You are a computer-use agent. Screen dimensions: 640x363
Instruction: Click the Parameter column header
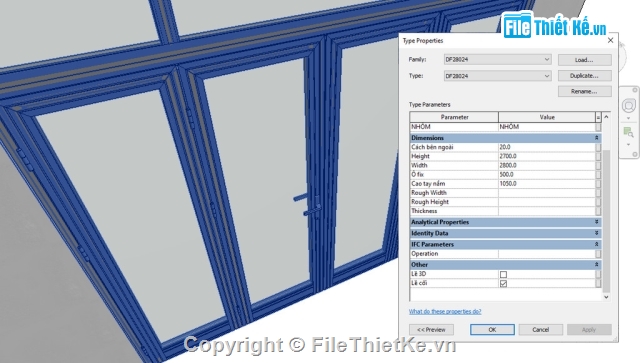454,117
